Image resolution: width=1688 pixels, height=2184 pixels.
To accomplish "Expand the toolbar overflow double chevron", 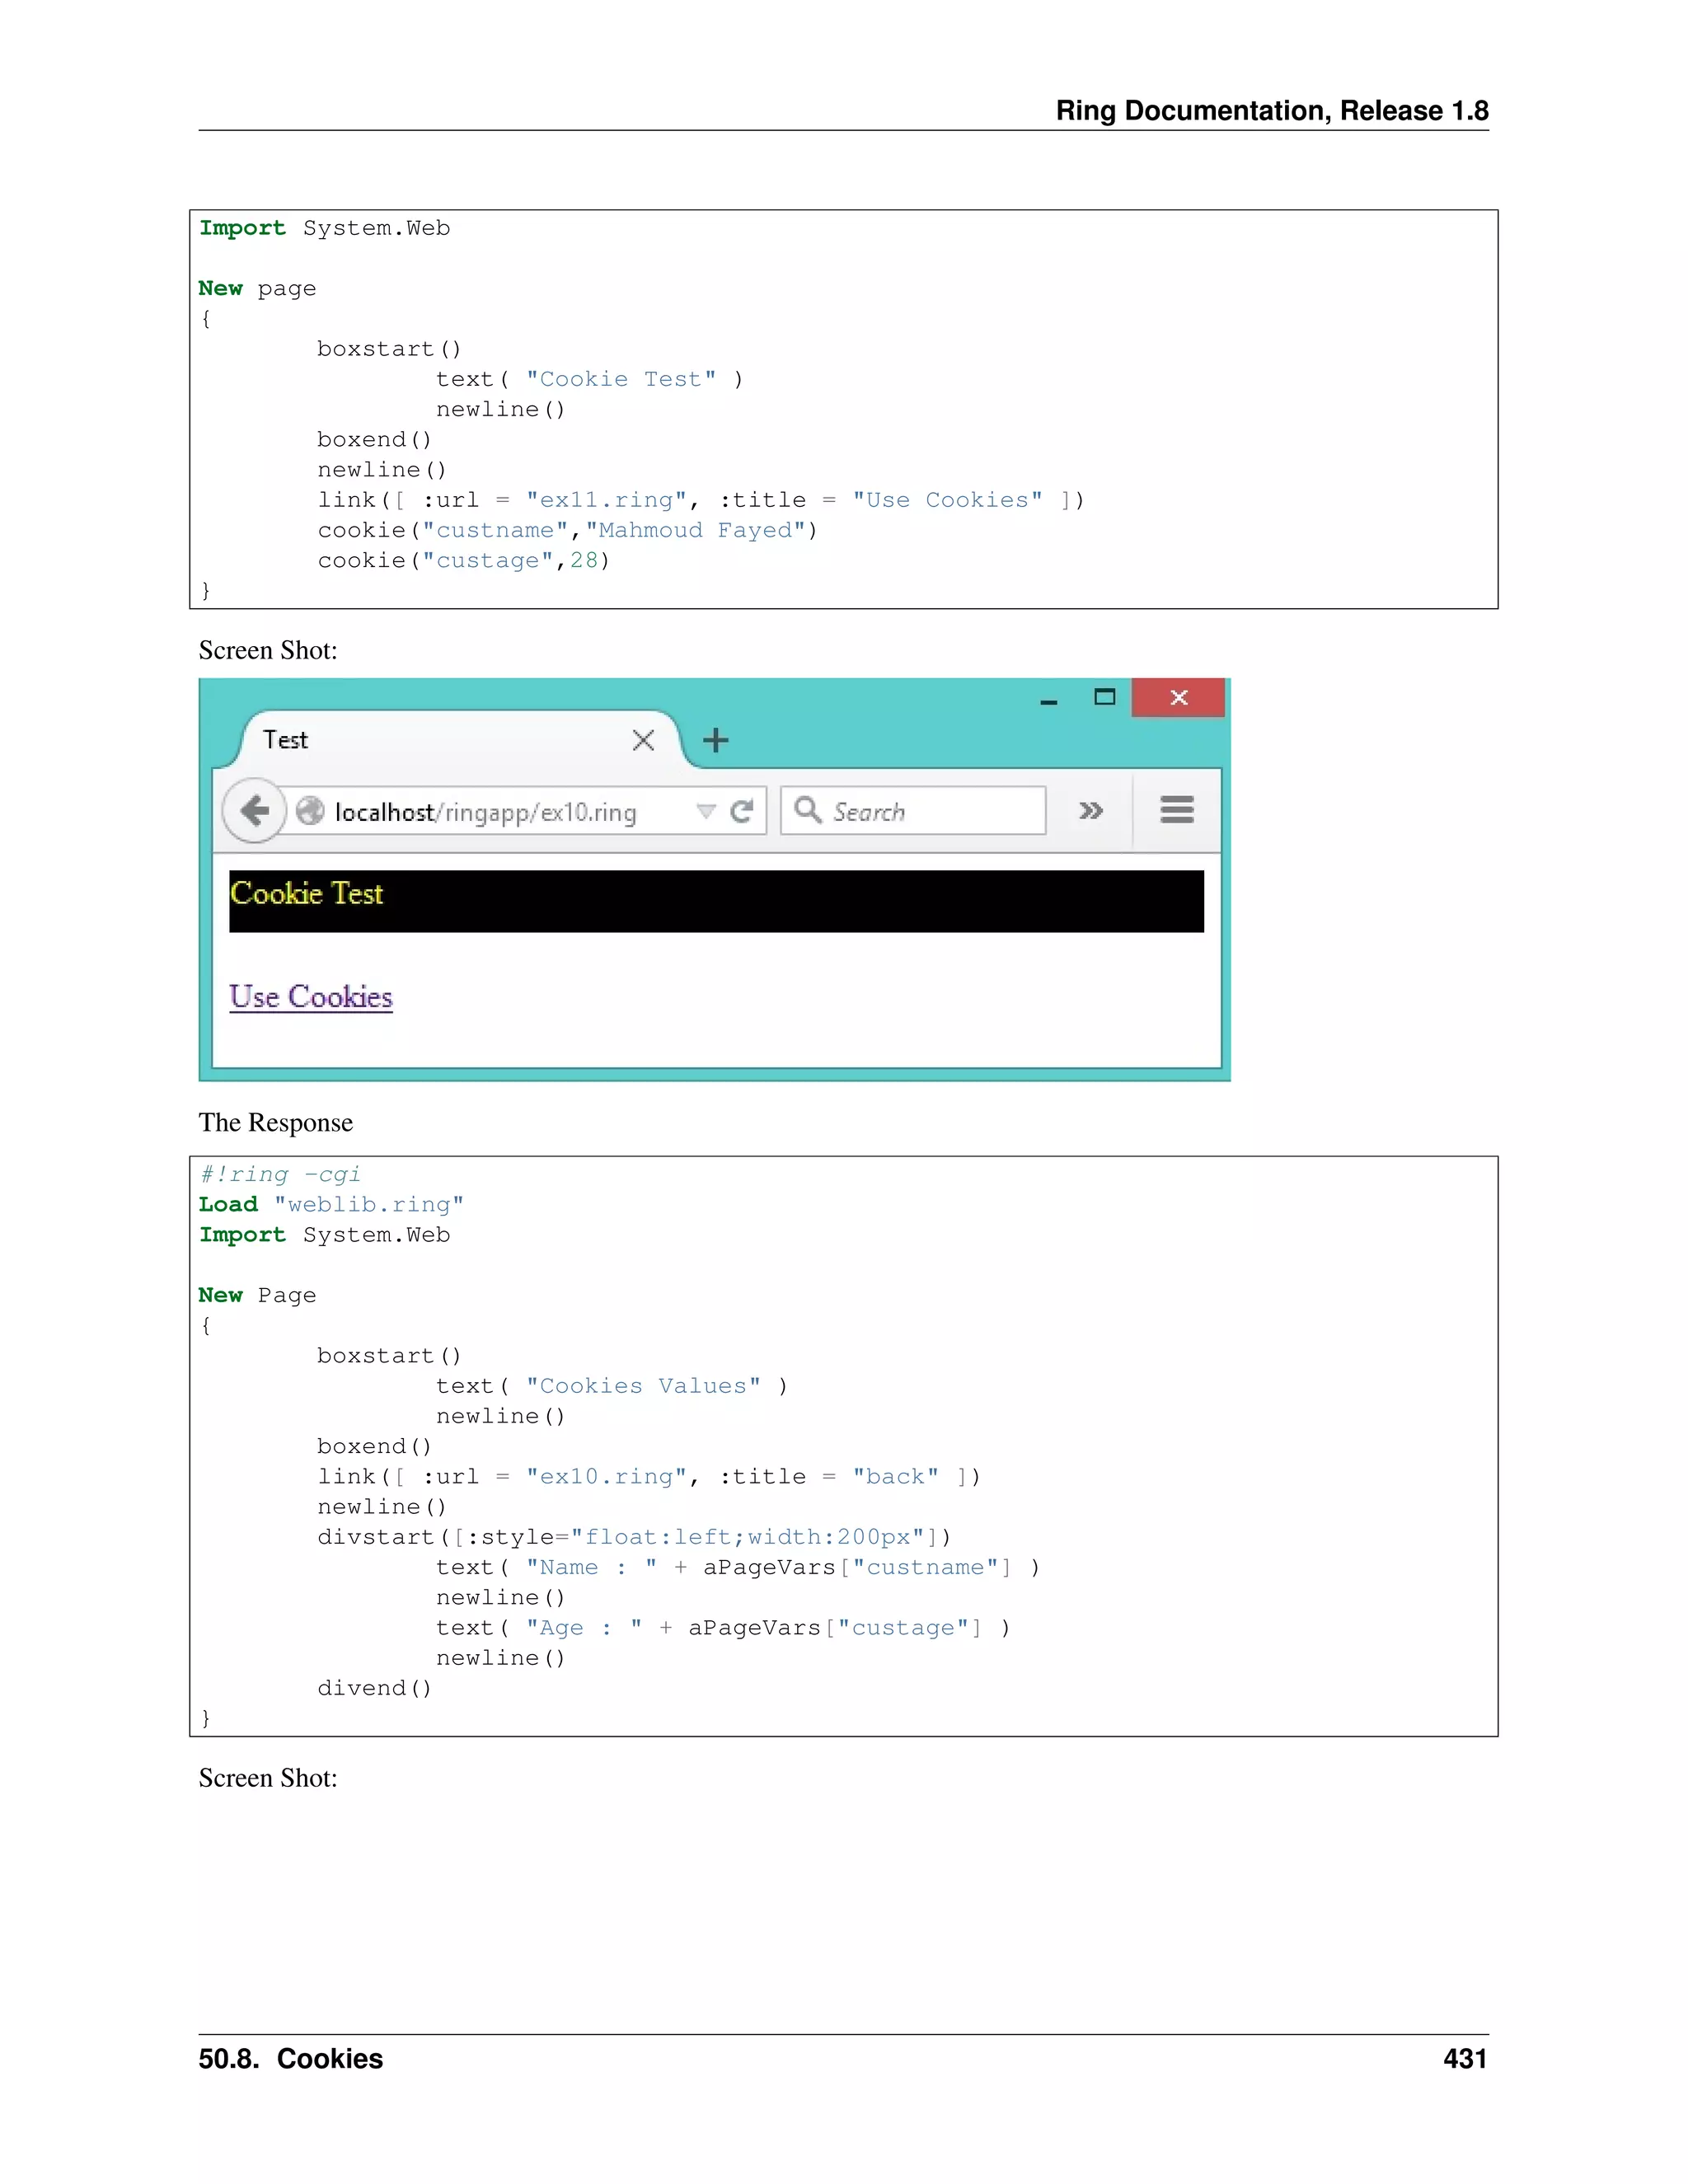I will coord(1091,811).
